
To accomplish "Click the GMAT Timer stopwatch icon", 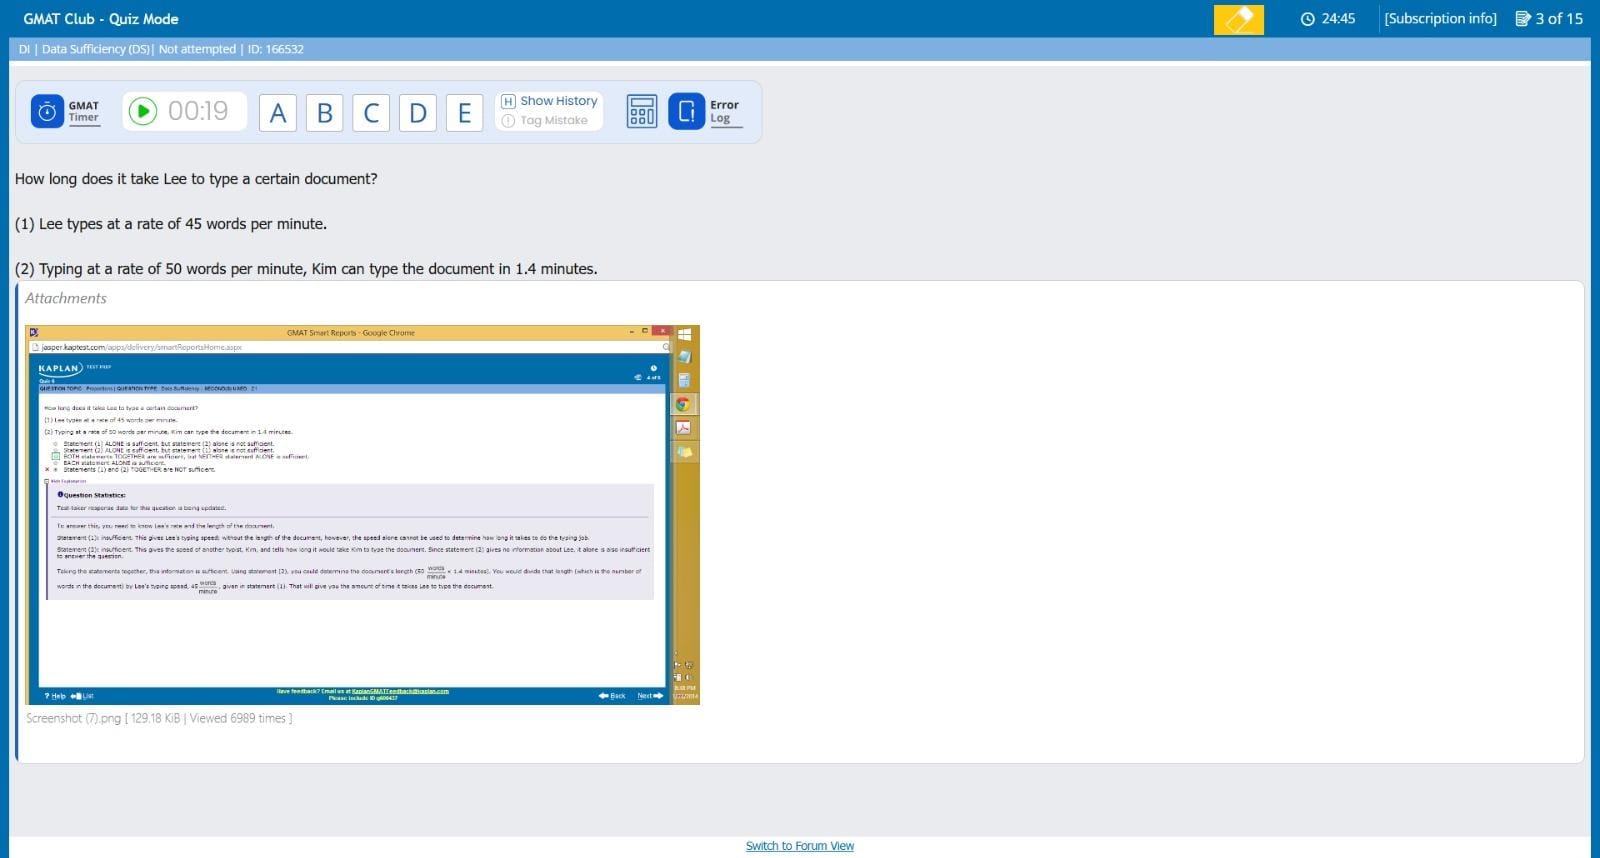I will tap(47, 112).
